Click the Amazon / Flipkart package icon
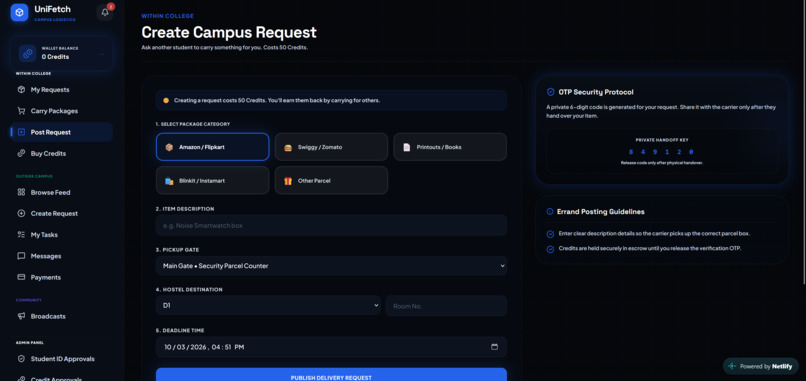The image size is (806, 381). [169, 147]
